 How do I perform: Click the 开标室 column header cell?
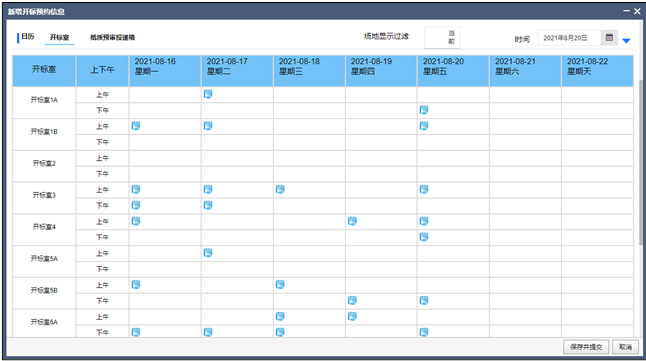click(44, 71)
